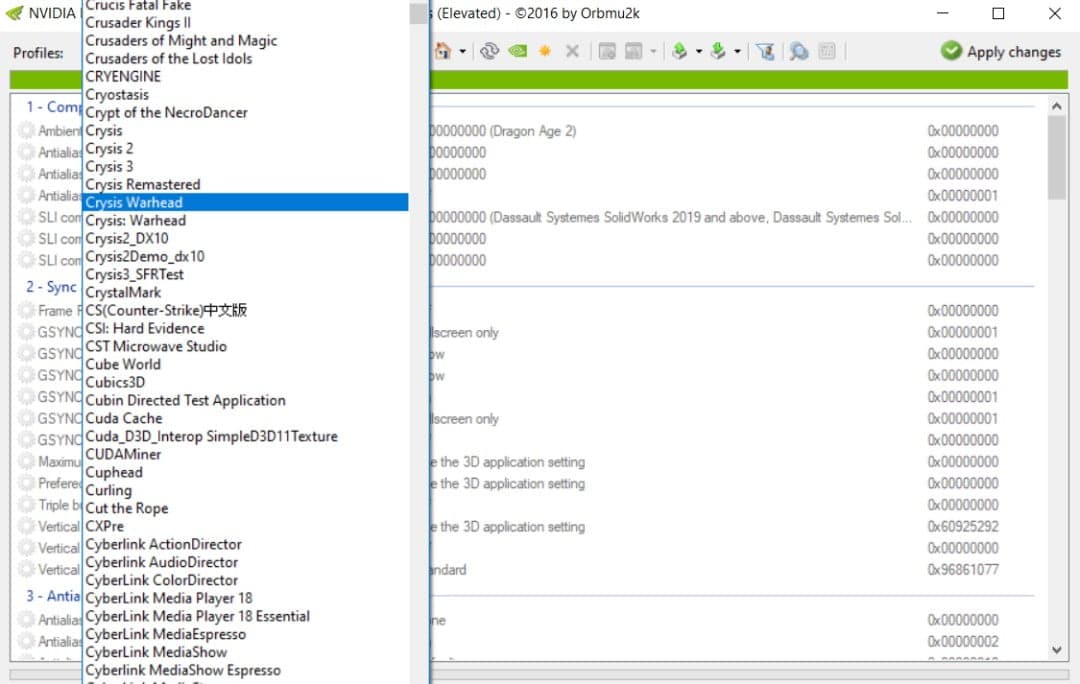This screenshot has height=684, width=1080.
Task: Click the add application to profile icon
Action: (607, 51)
